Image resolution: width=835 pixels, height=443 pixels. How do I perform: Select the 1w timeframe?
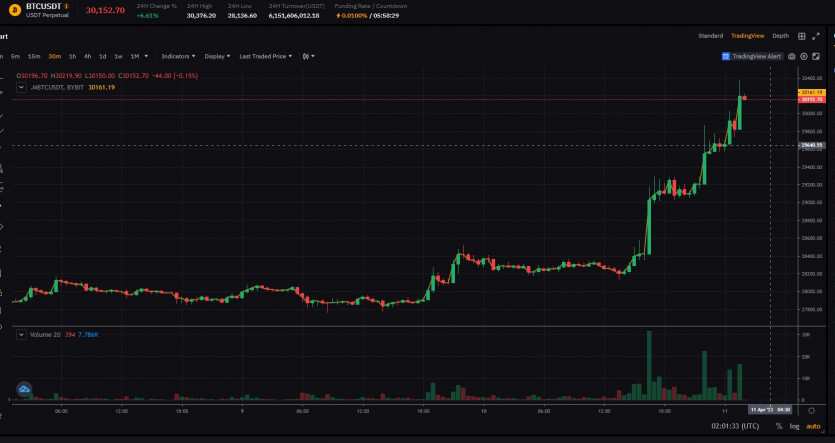coord(118,56)
